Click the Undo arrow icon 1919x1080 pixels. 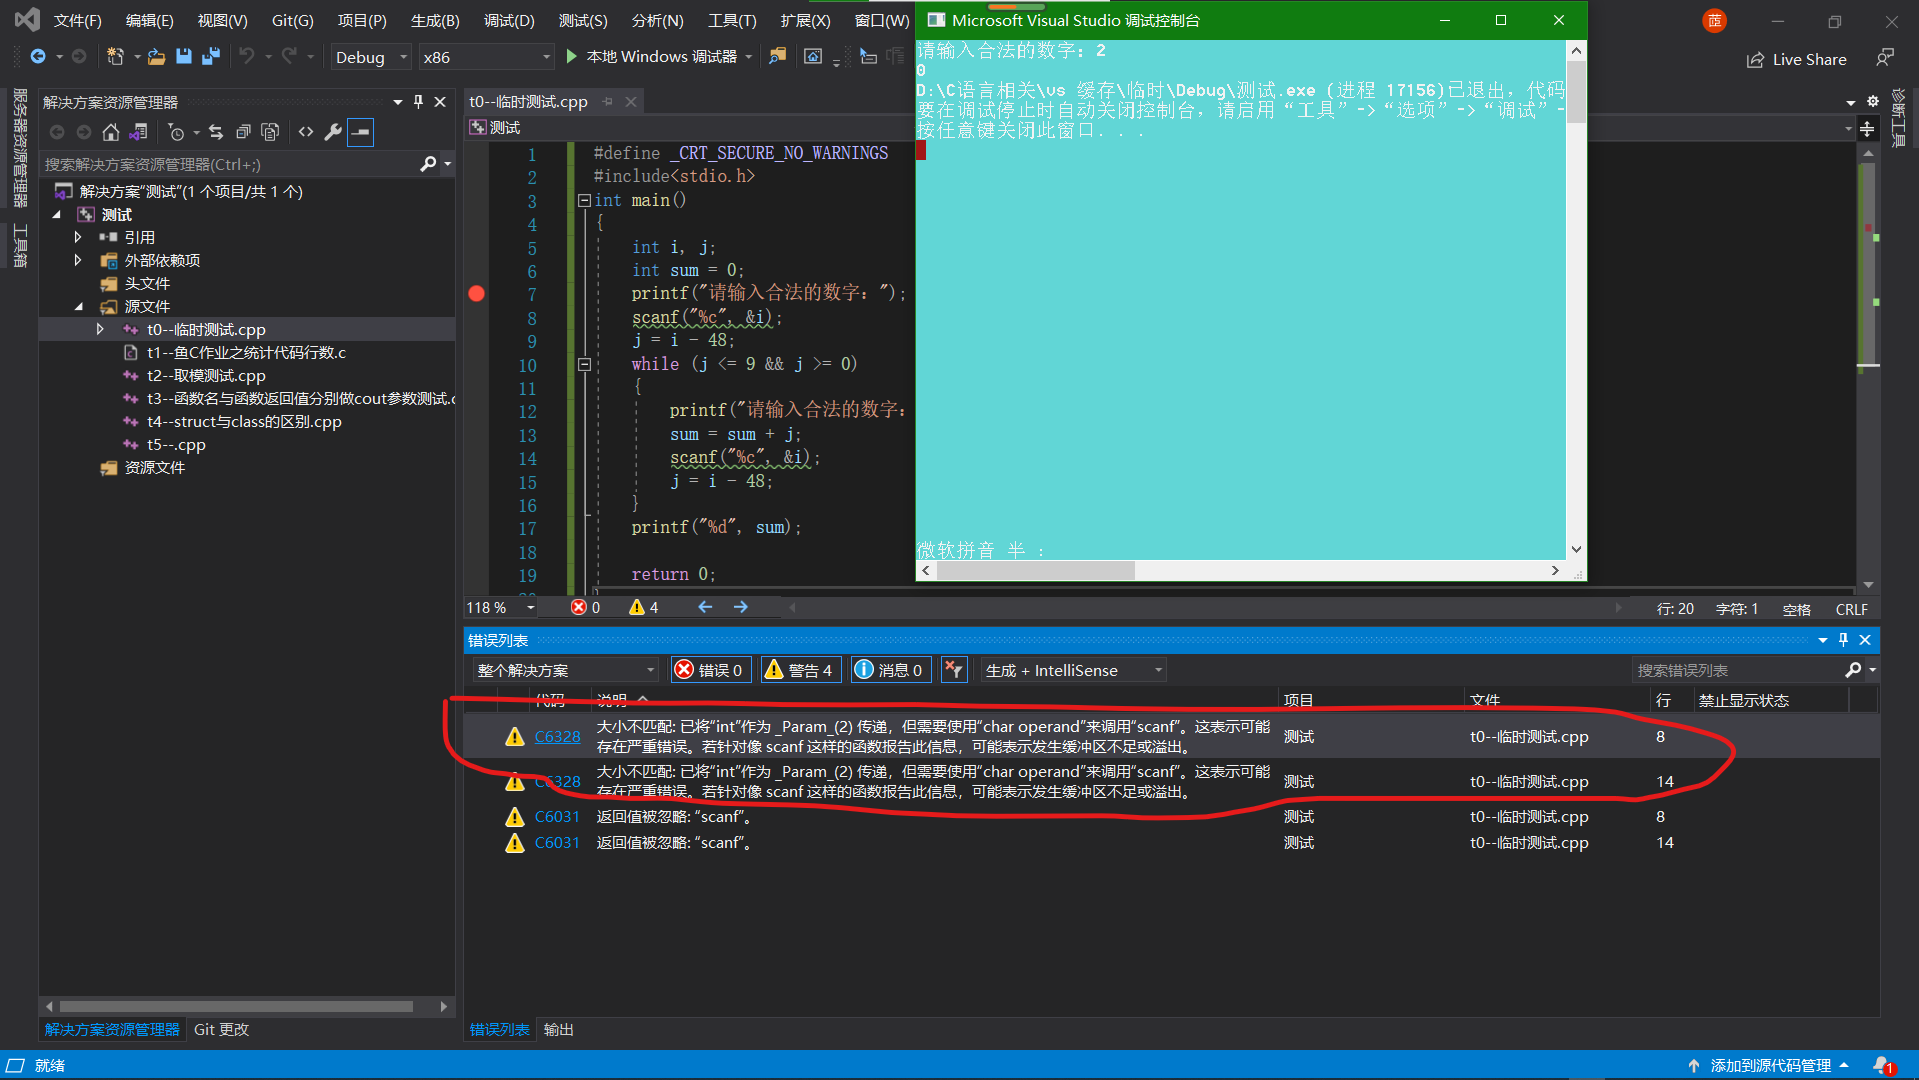click(246, 57)
